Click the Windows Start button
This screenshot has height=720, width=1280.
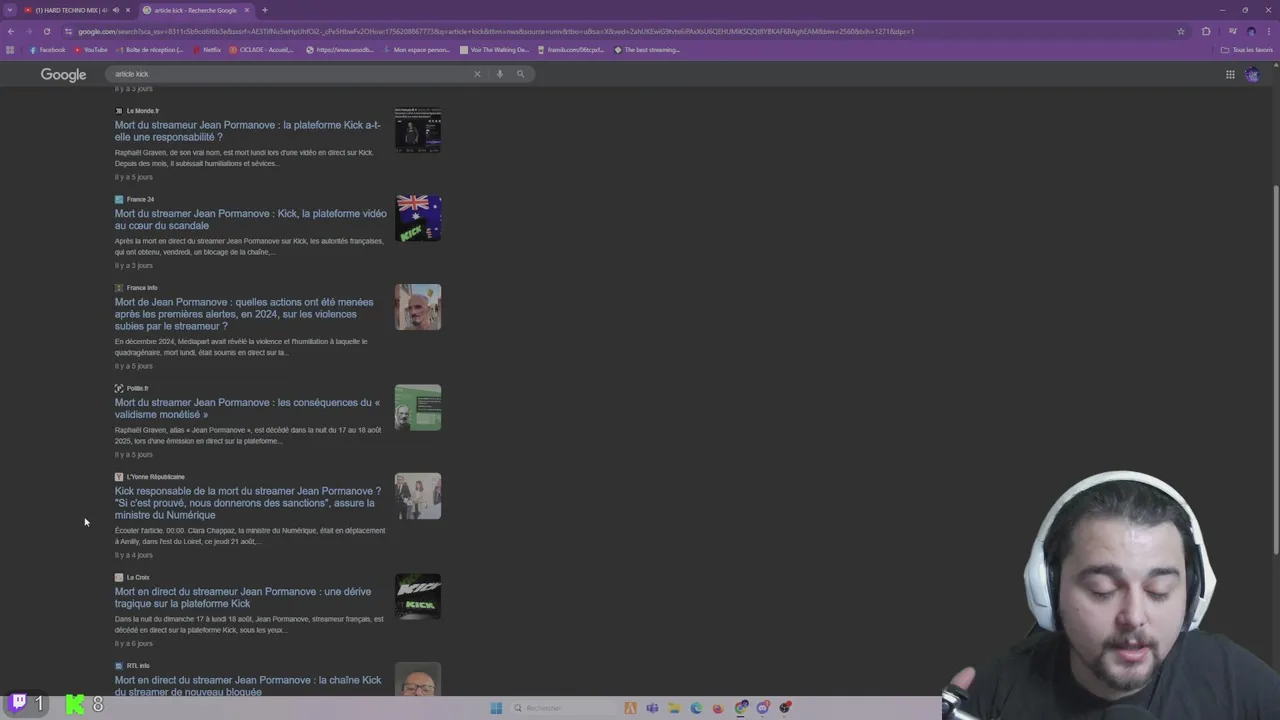[496, 708]
